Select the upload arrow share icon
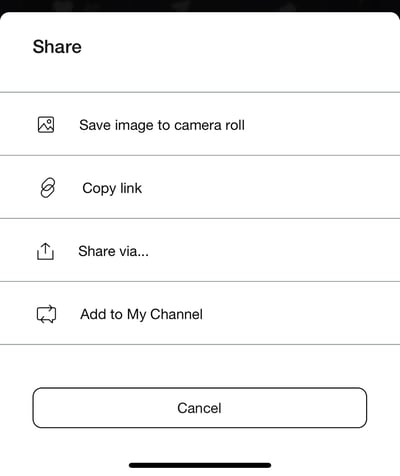 pos(45,251)
